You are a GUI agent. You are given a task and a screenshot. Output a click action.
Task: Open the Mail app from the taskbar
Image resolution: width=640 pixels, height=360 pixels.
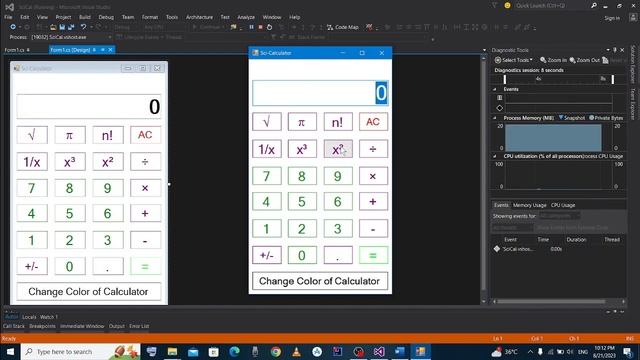(x=193, y=351)
